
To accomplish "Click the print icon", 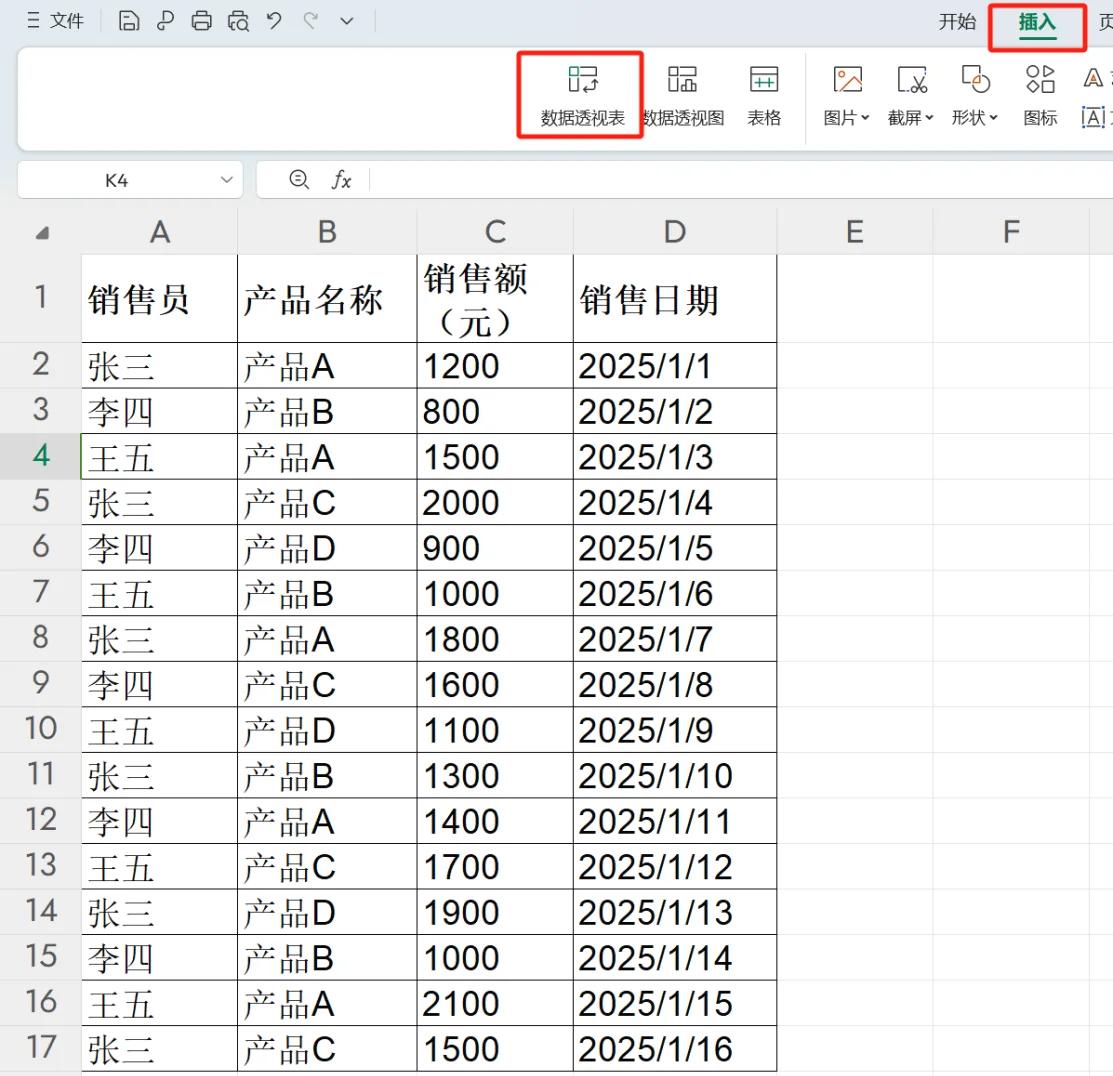I will (202, 21).
